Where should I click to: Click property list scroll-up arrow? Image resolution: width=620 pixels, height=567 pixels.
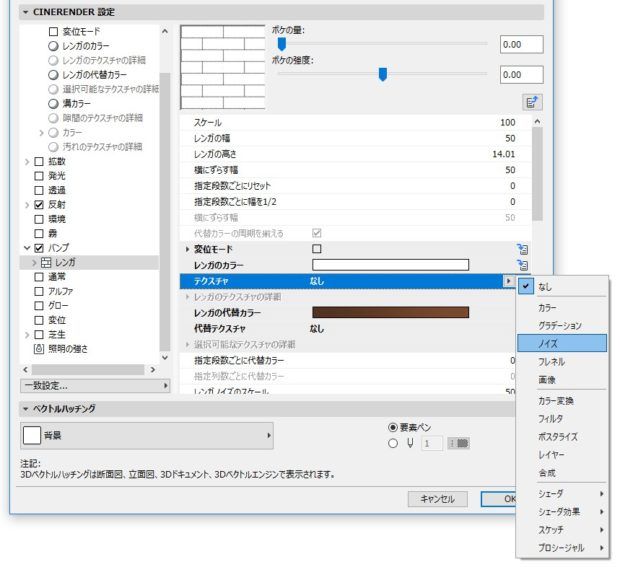tap(537, 122)
